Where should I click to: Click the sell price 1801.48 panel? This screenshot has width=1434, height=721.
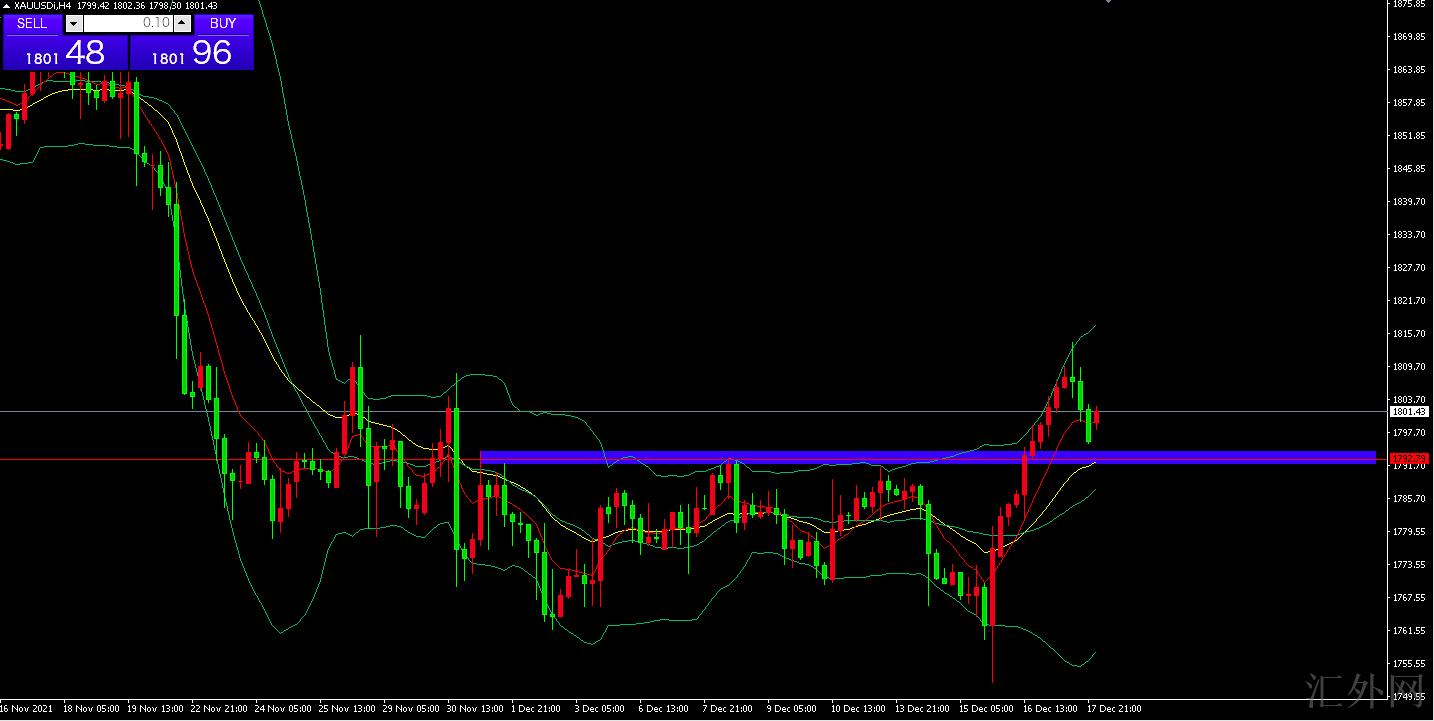65,54
